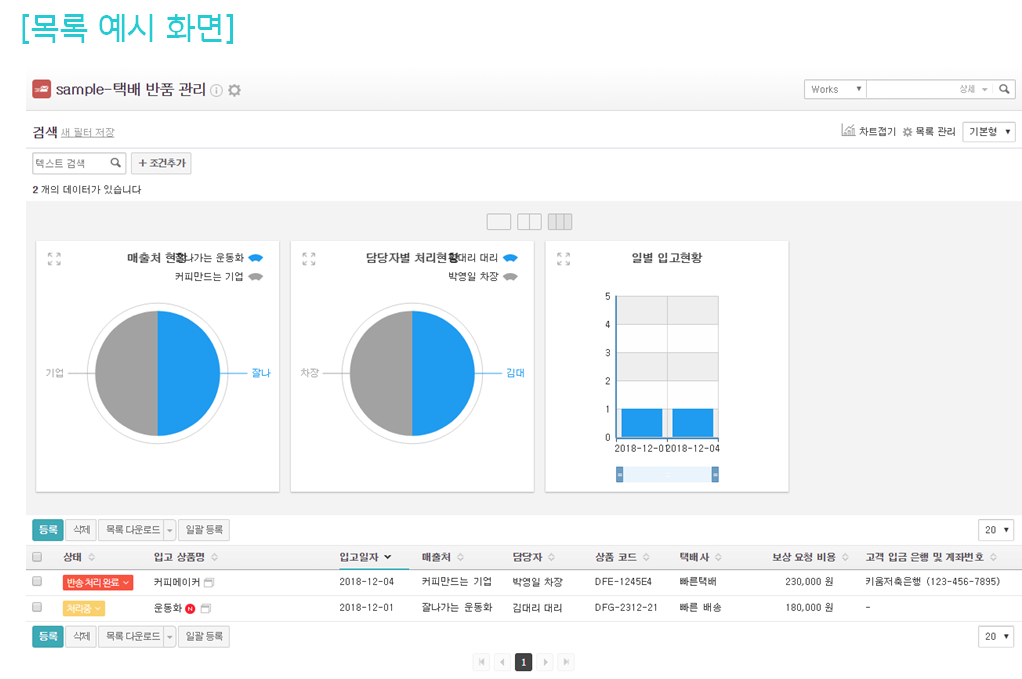Check the 커피메이커 row checkbox
This screenshot has height=679, width=1022.
pyautogui.click(x=37, y=581)
